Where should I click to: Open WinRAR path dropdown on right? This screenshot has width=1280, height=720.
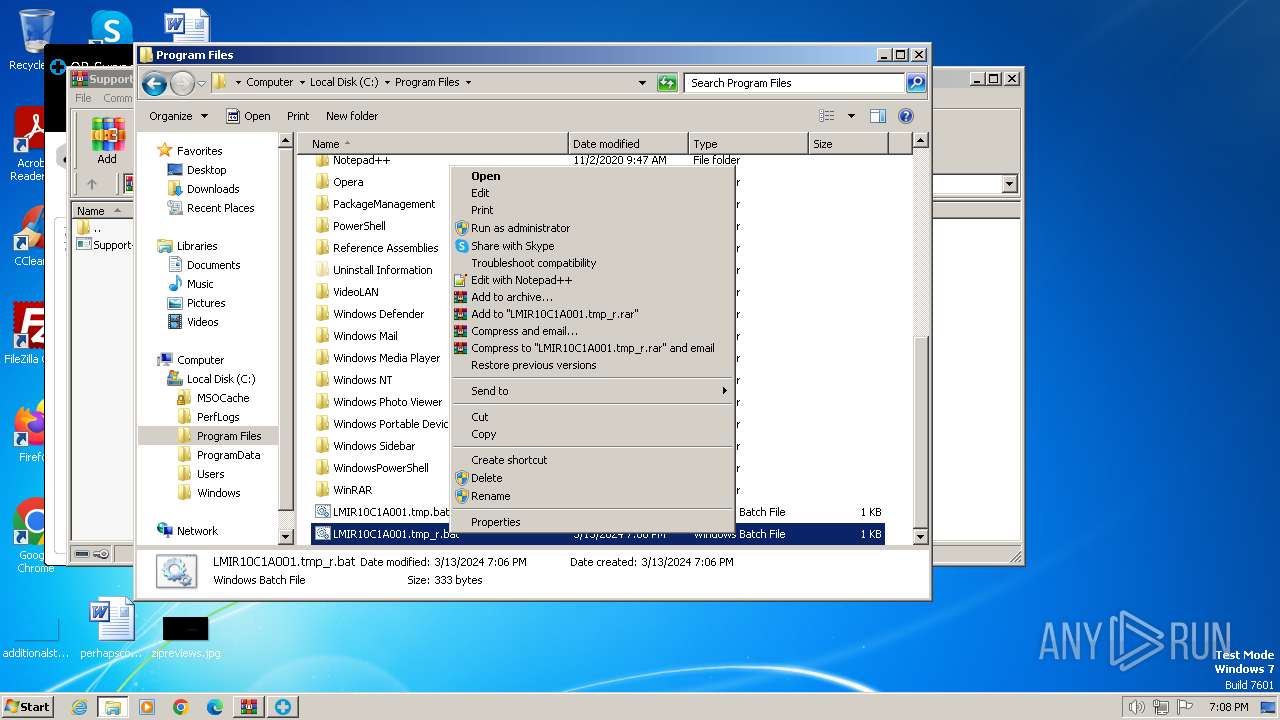[1009, 184]
